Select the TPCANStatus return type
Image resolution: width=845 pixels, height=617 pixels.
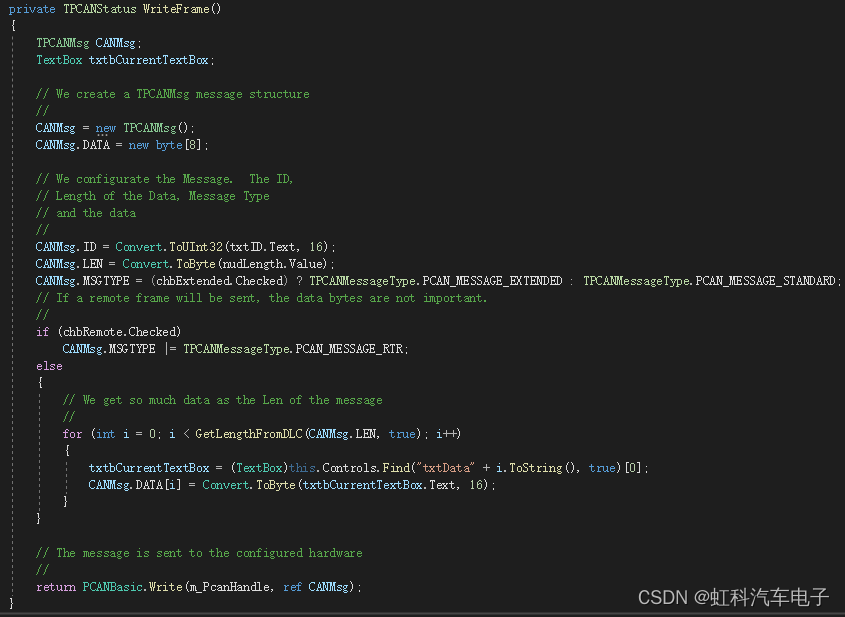click(99, 9)
